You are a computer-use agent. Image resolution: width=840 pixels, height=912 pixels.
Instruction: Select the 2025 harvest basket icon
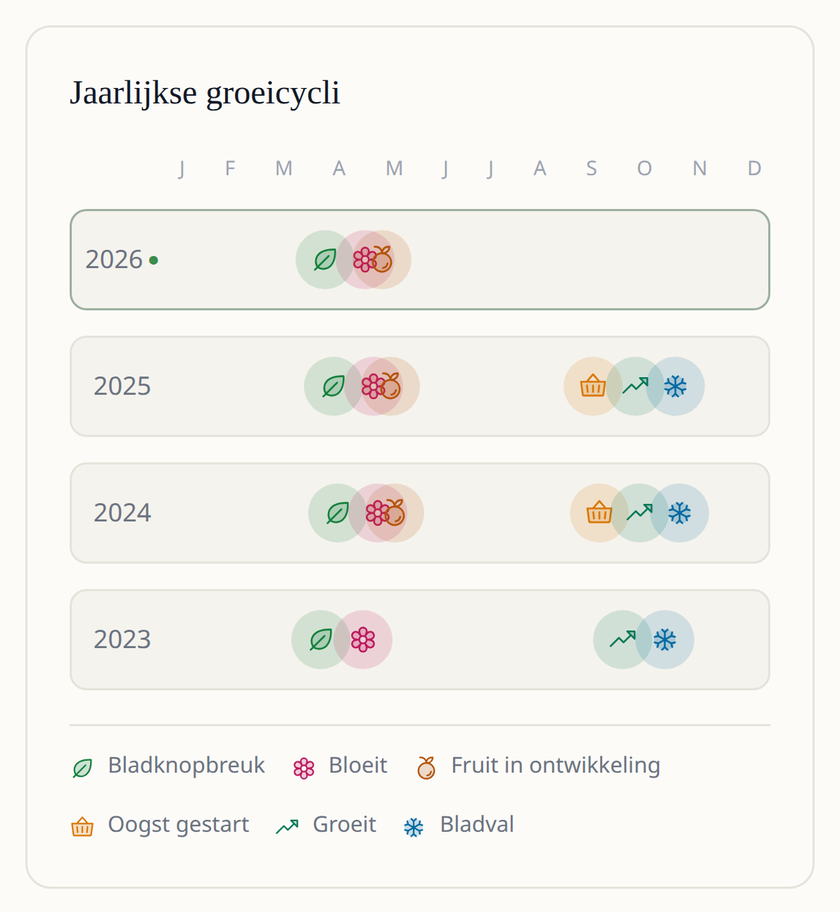click(x=593, y=386)
